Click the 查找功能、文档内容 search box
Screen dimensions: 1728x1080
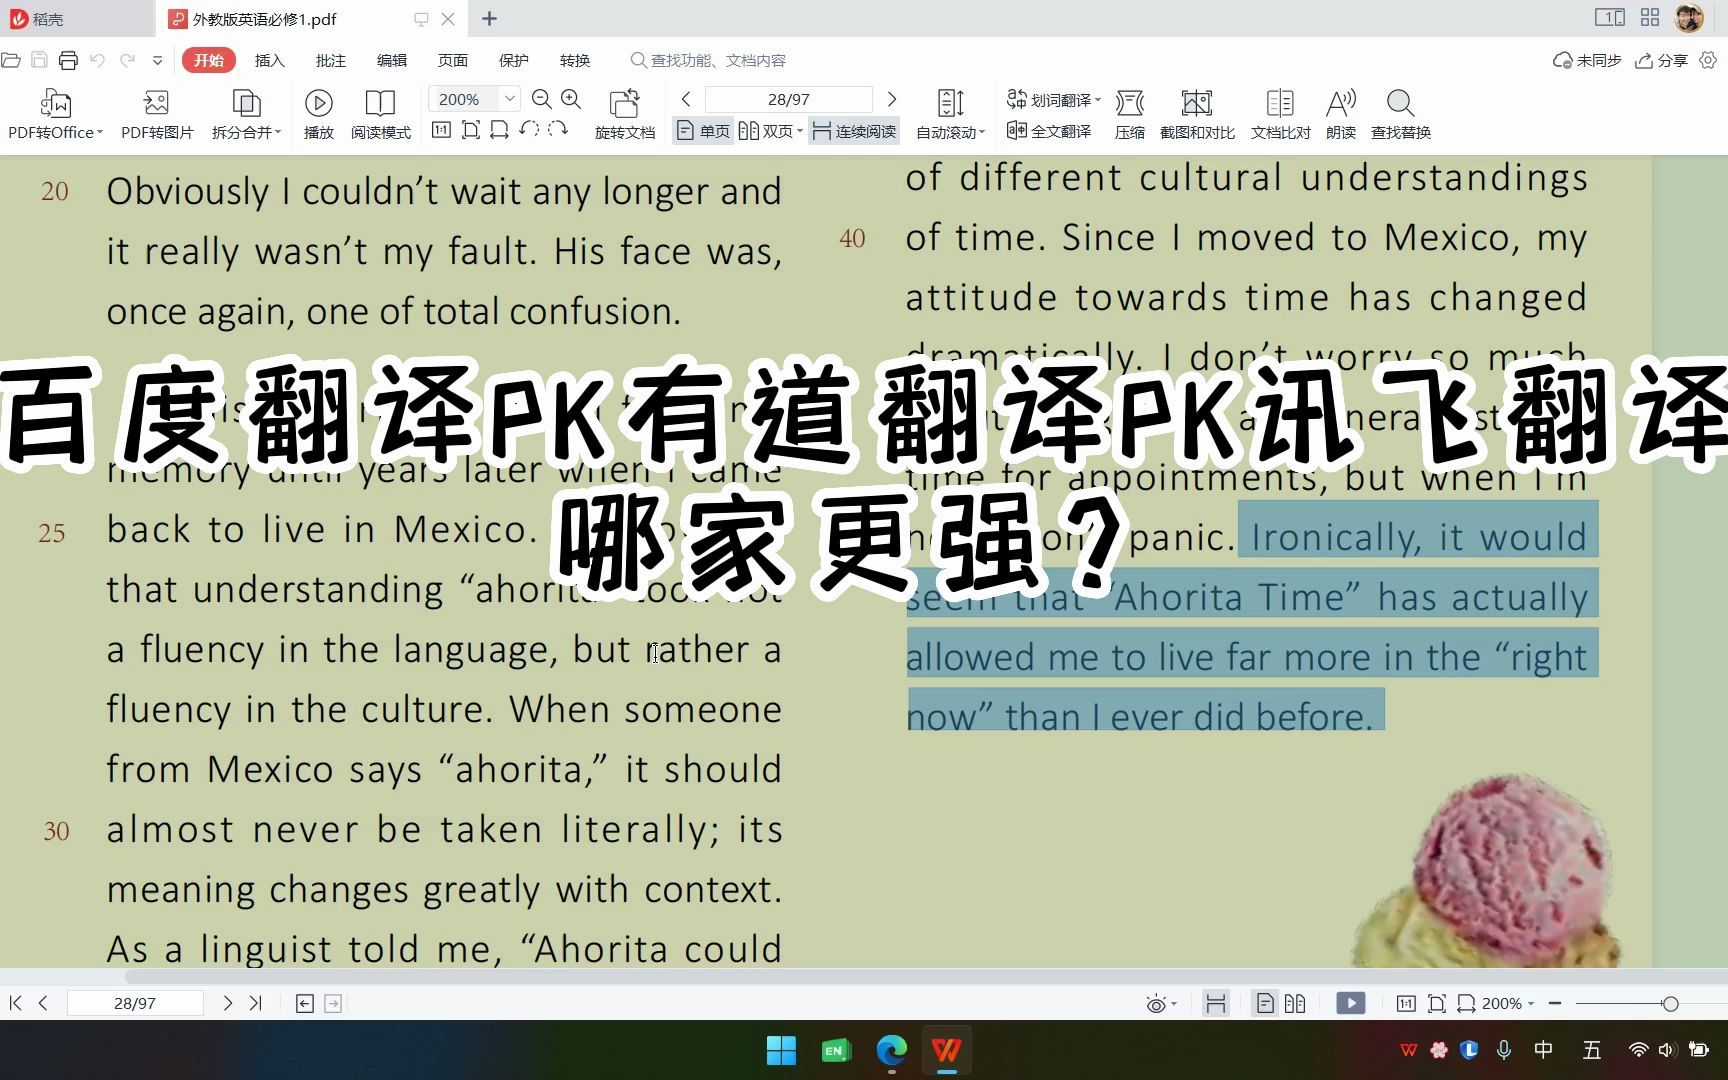click(x=708, y=61)
